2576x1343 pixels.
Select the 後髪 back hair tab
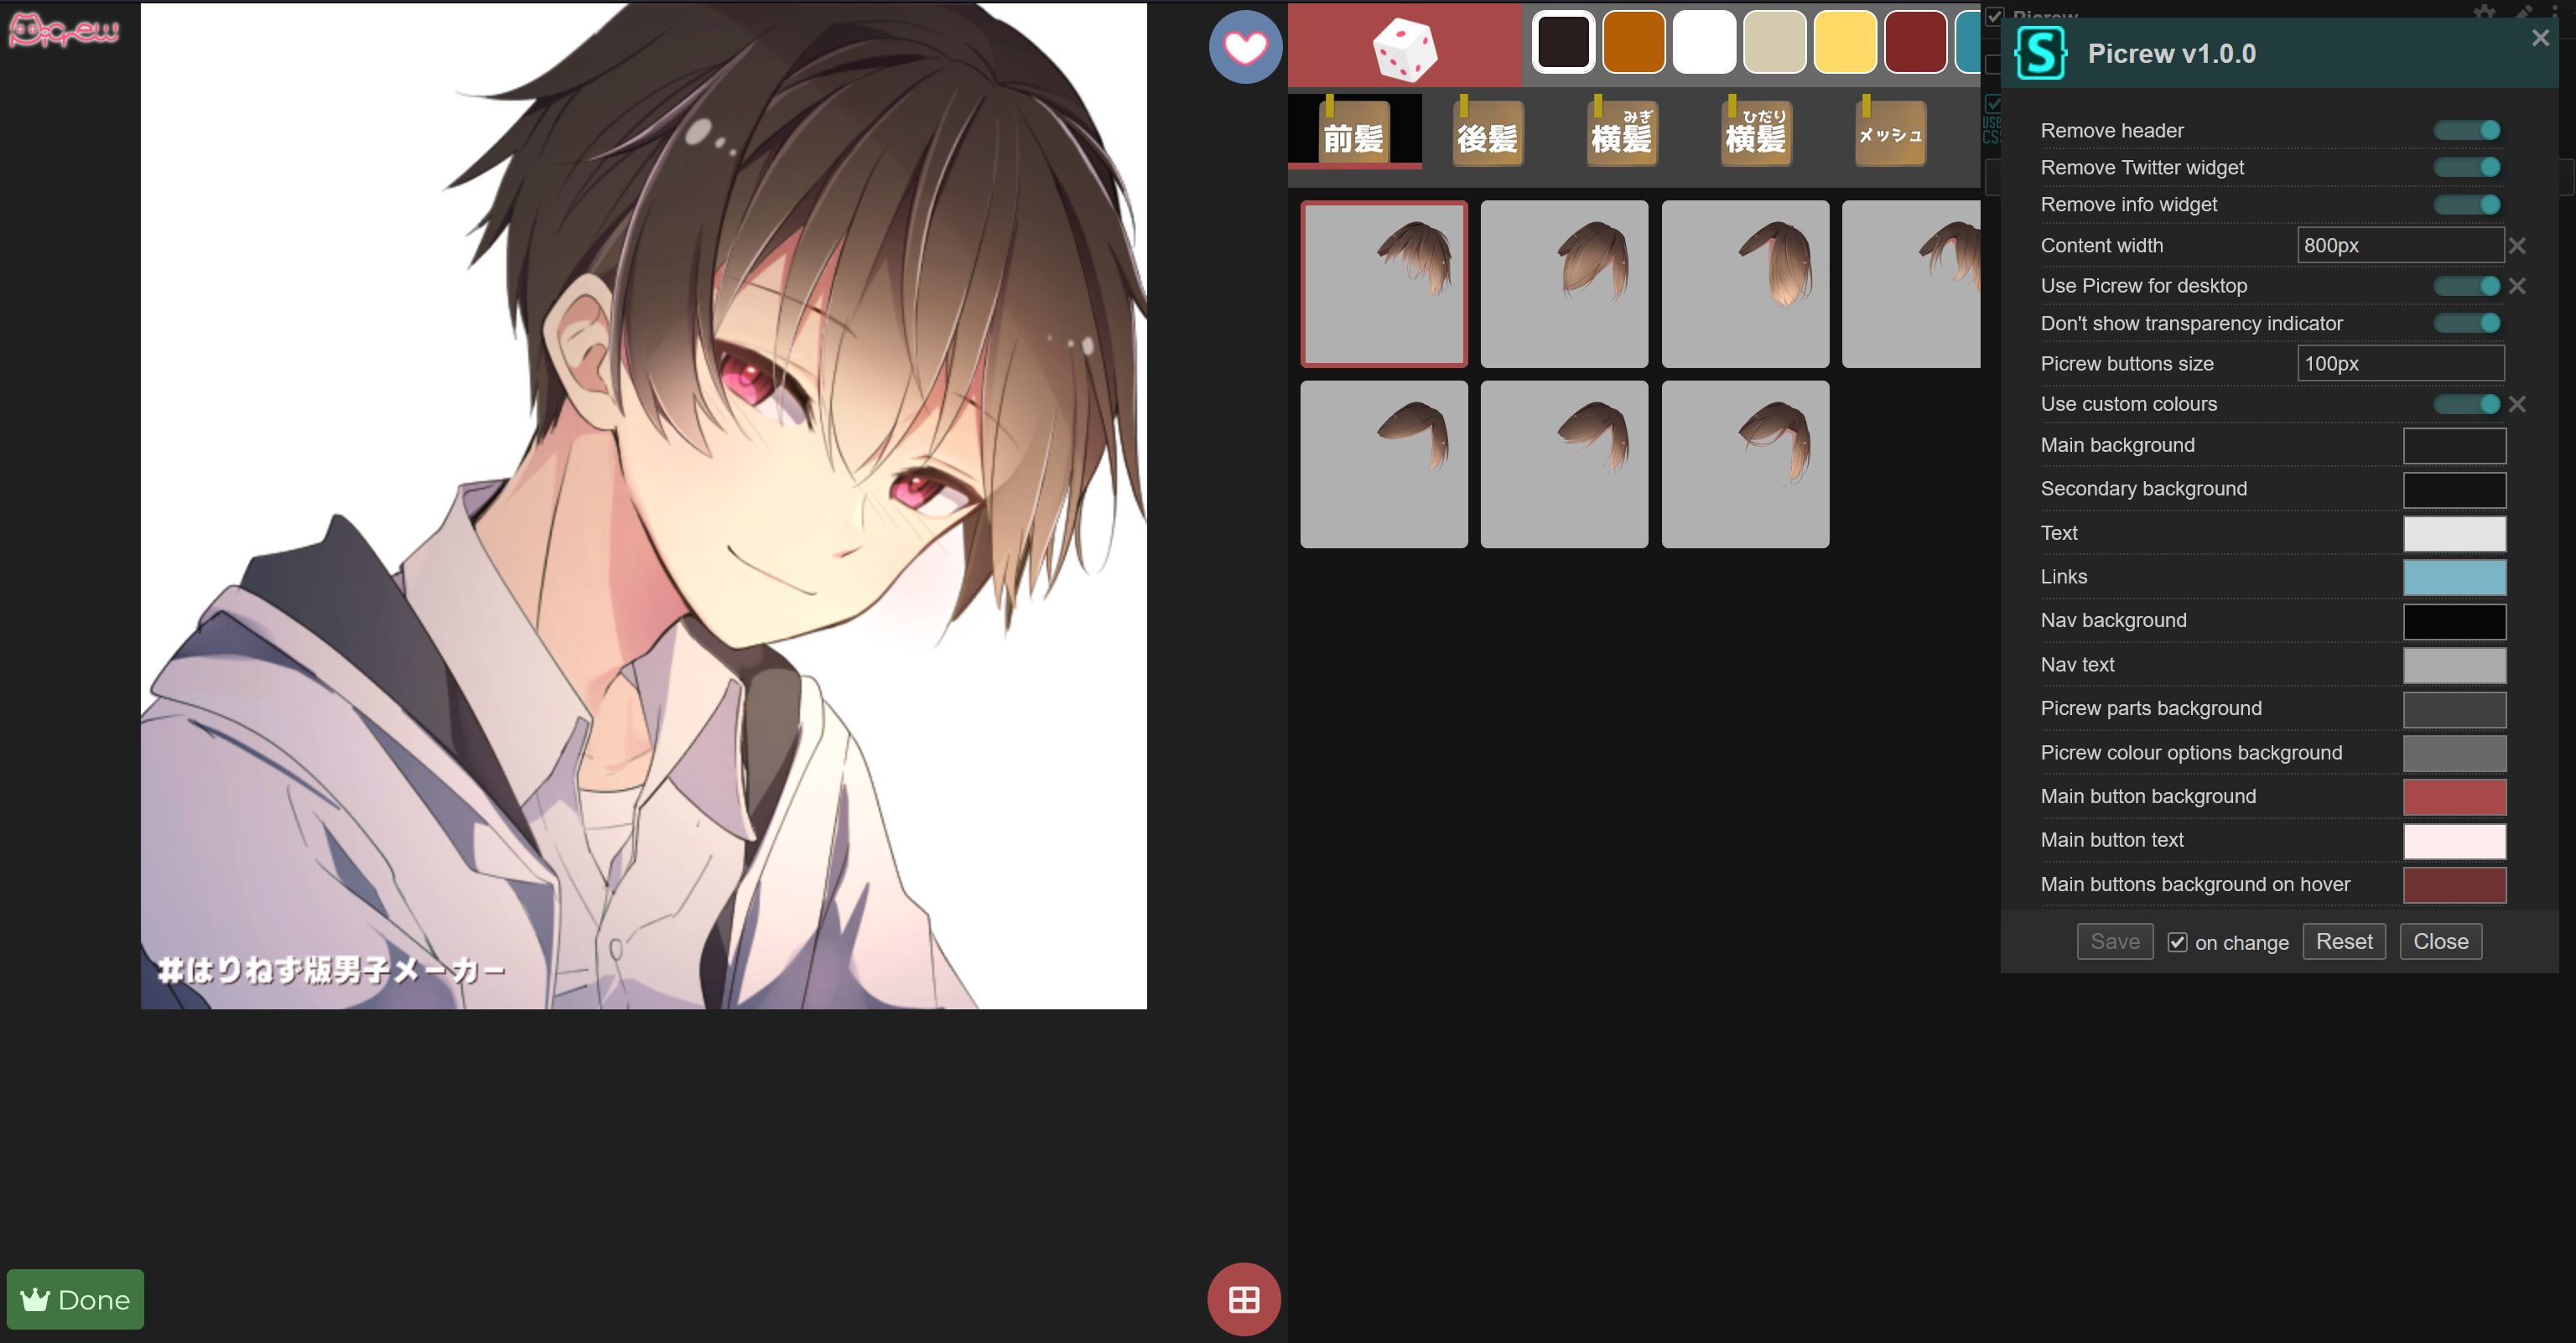click(x=1488, y=132)
